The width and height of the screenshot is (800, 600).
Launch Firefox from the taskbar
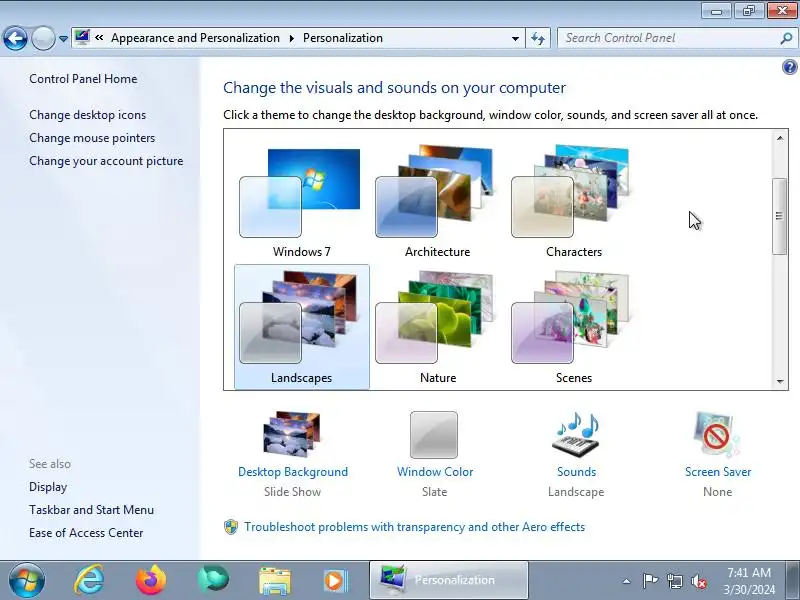[151, 580]
